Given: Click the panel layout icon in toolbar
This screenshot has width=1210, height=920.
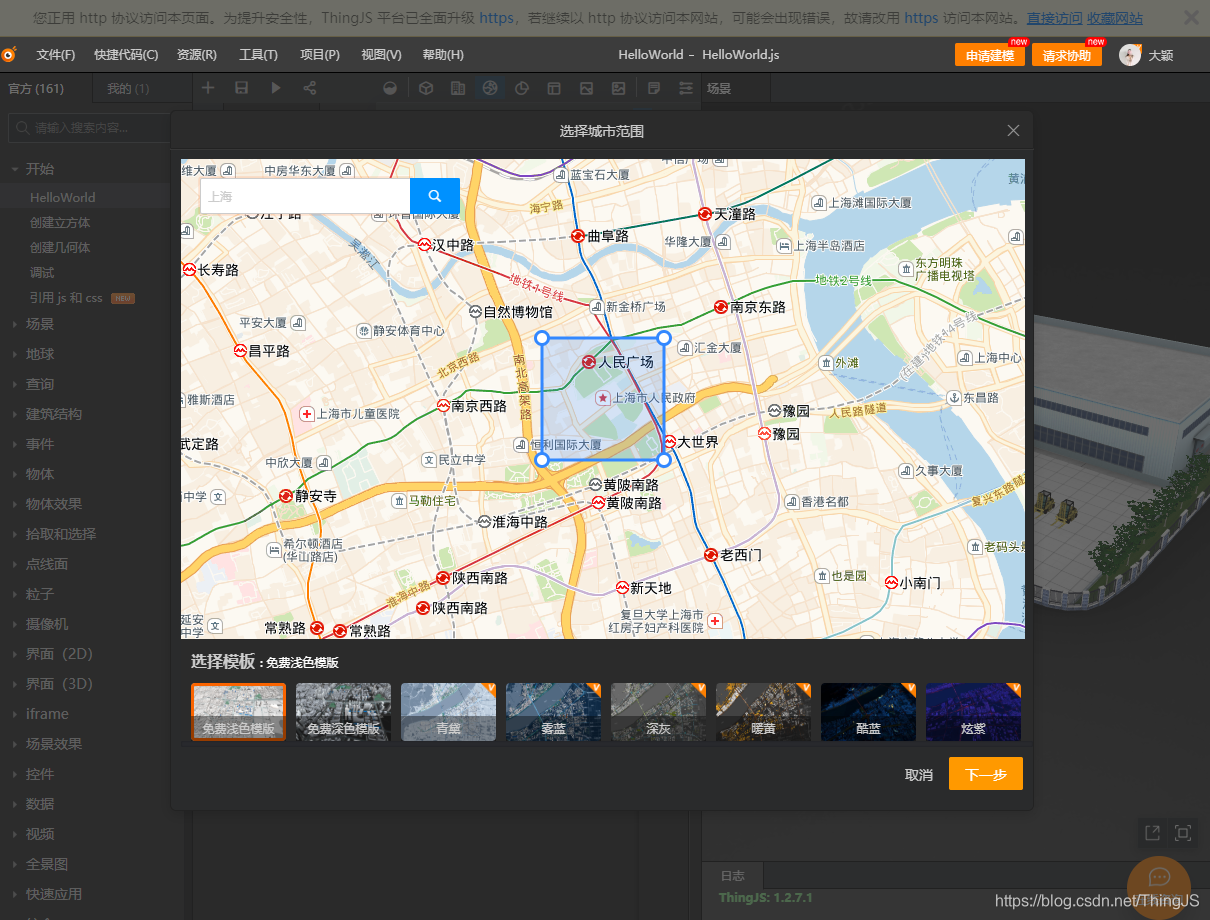Looking at the screenshot, I should point(553,88).
